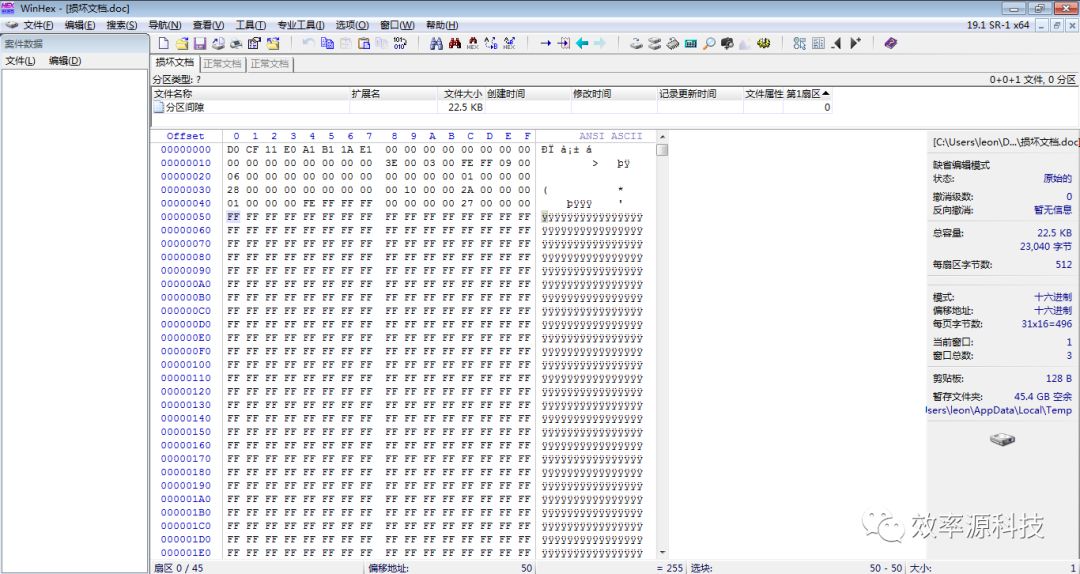The height and width of the screenshot is (574, 1080).
Task: Click the 原始的 status value
Action: pos(1057,178)
